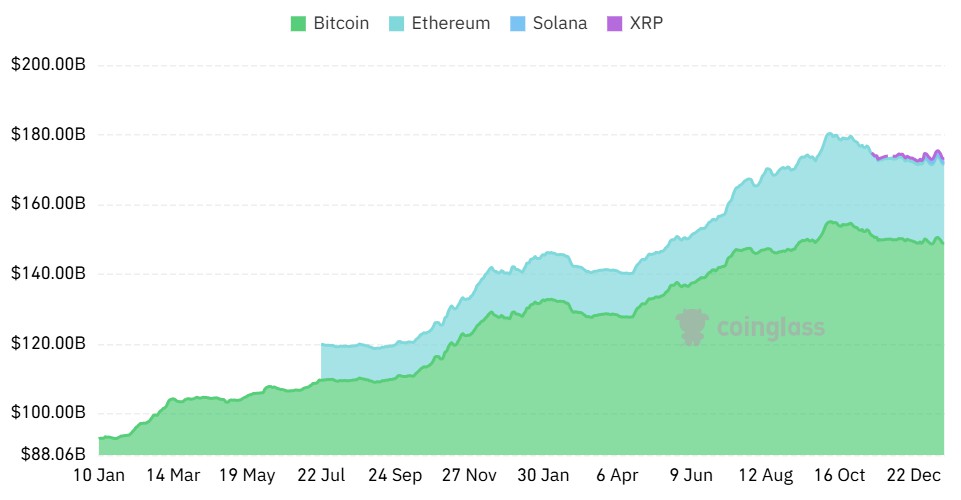This screenshot has height=500, width=961.
Task: Click the blue Solana legend swatch
Action: (516, 22)
